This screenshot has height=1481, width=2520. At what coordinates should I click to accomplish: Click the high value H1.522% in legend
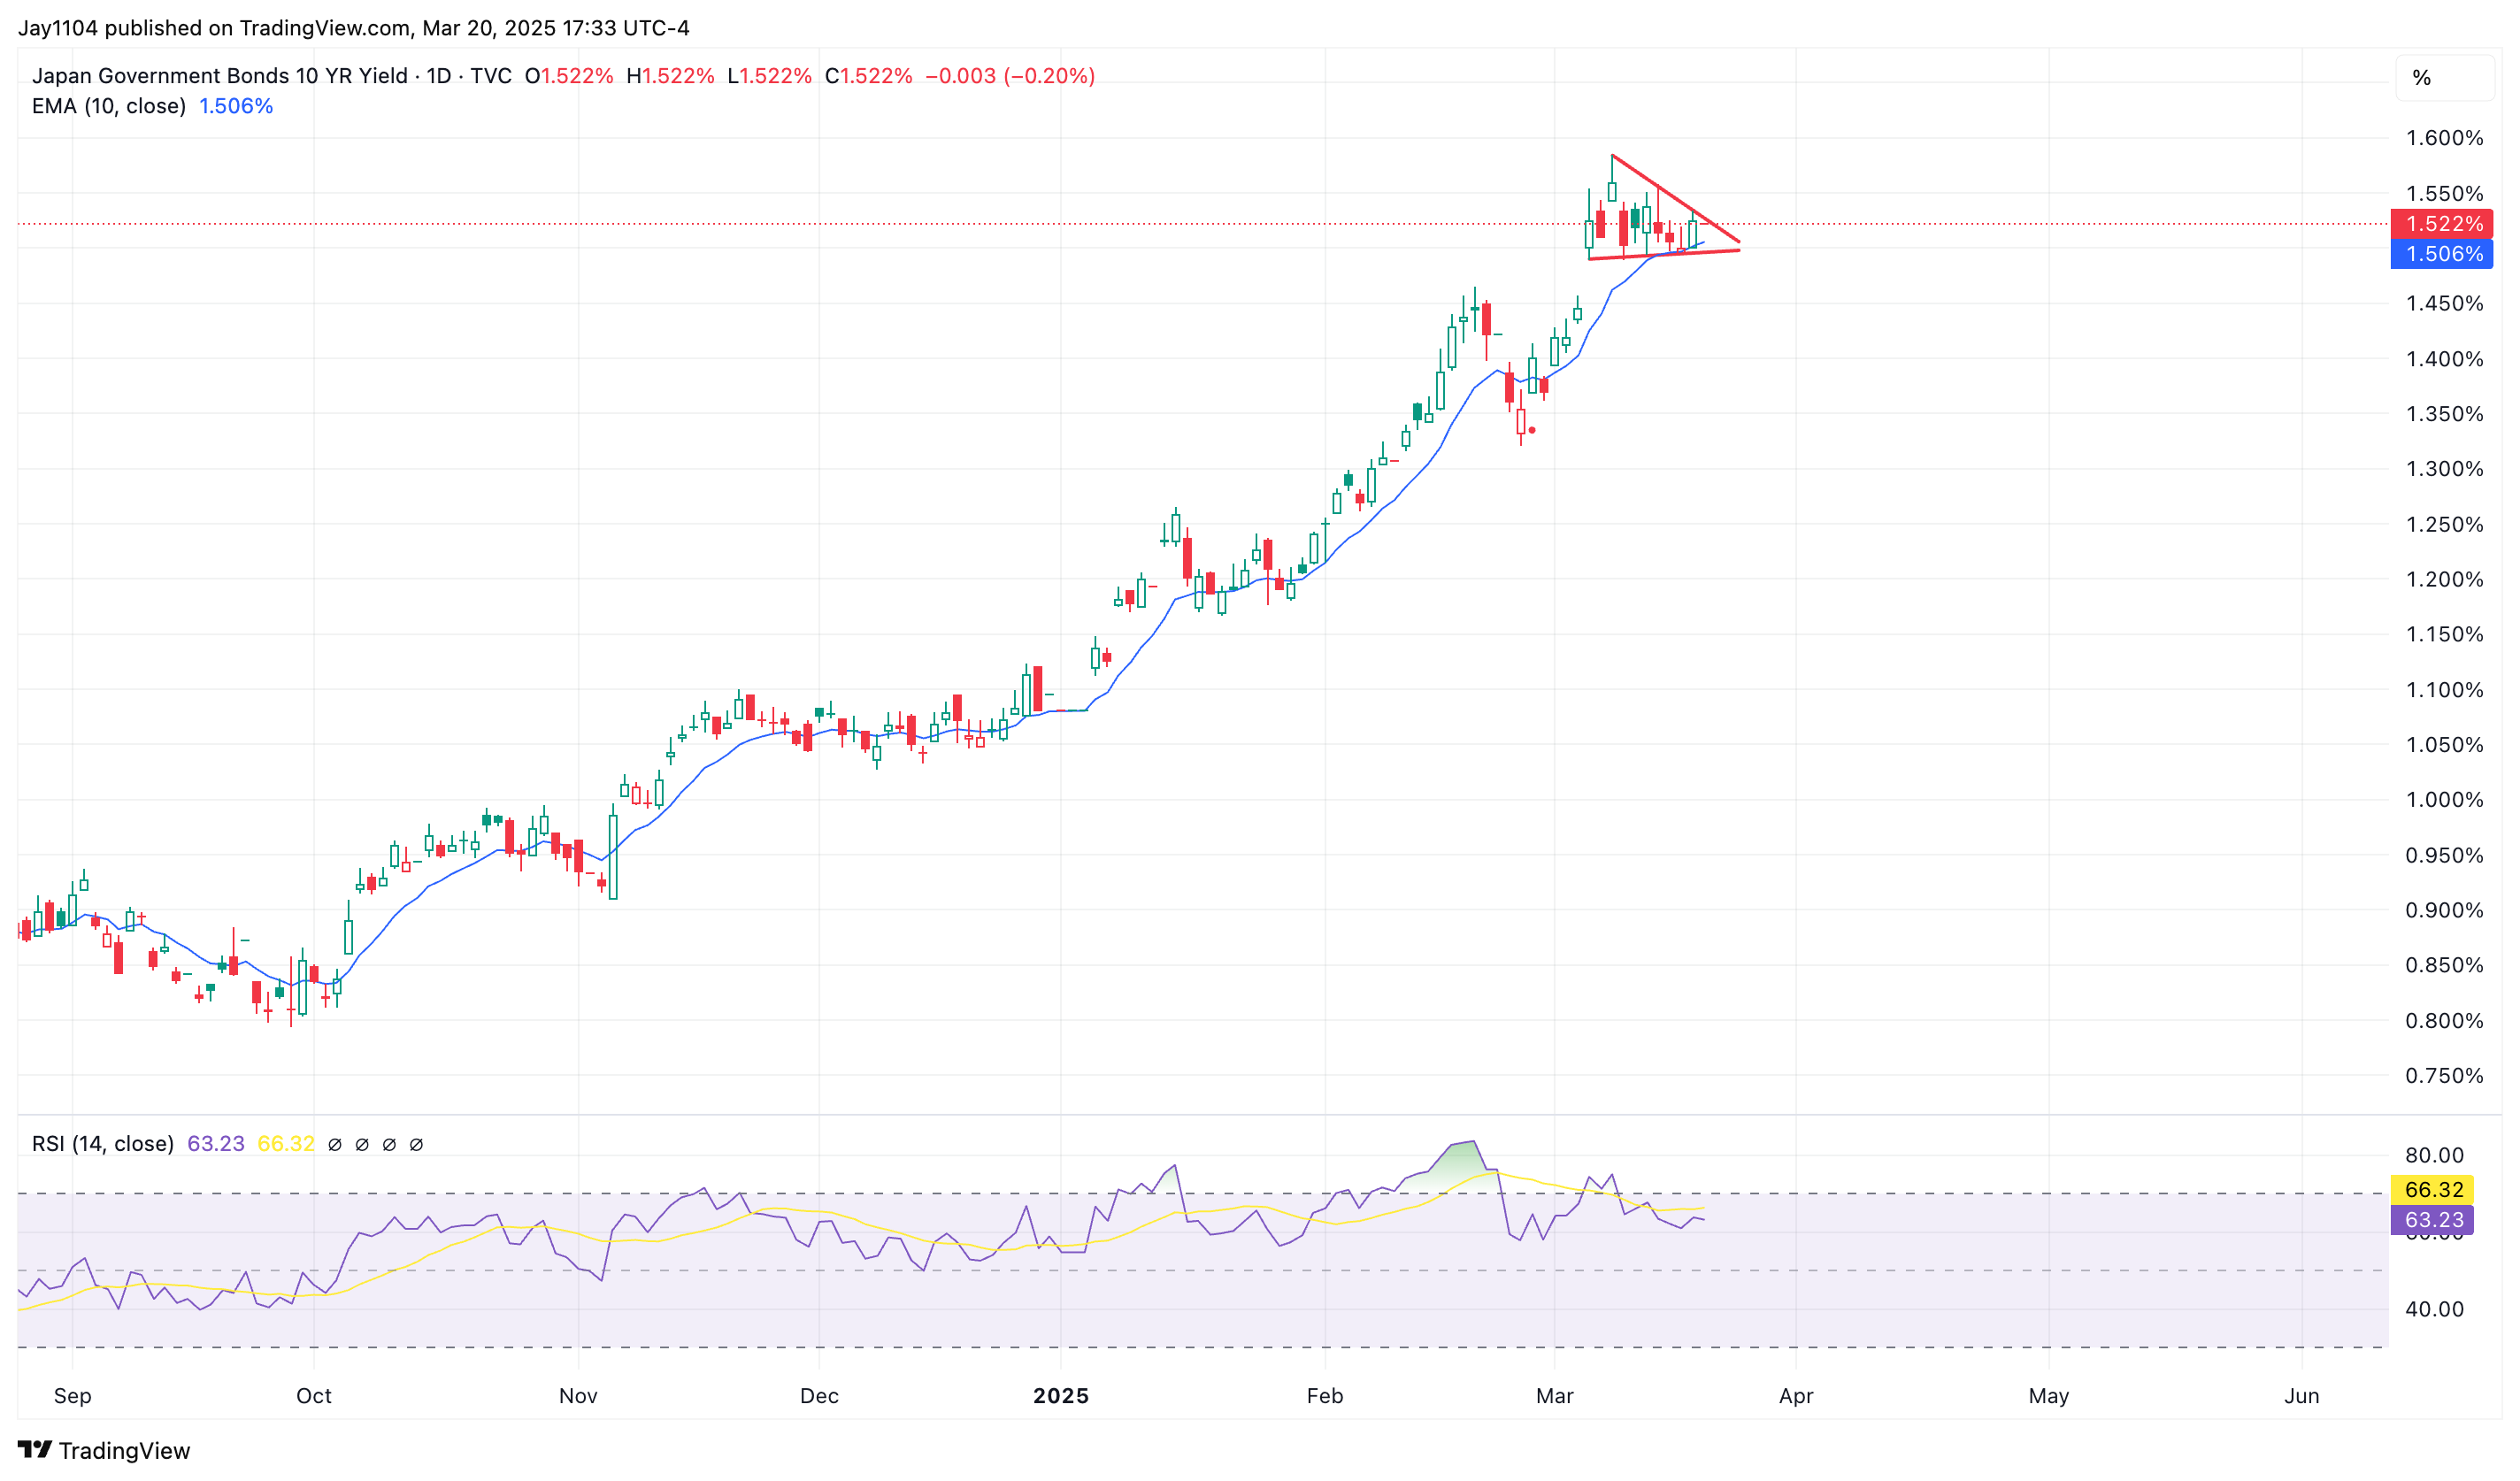click(670, 76)
